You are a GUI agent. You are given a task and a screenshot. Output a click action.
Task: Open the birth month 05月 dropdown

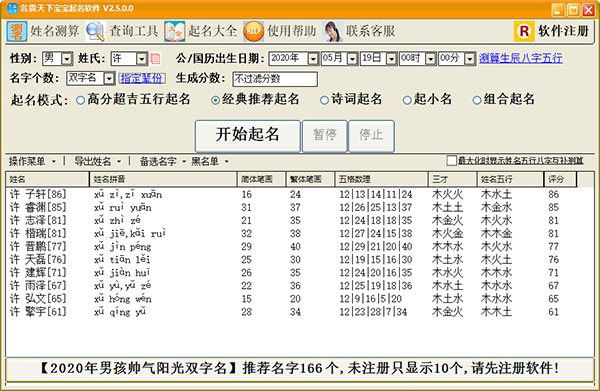tap(352, 59)
